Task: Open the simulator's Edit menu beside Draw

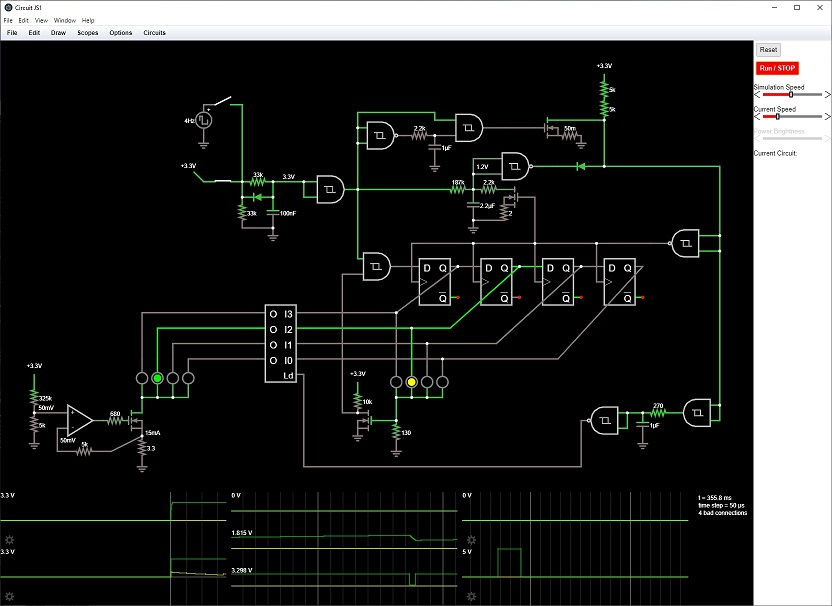Action: [x=34, y=32]
